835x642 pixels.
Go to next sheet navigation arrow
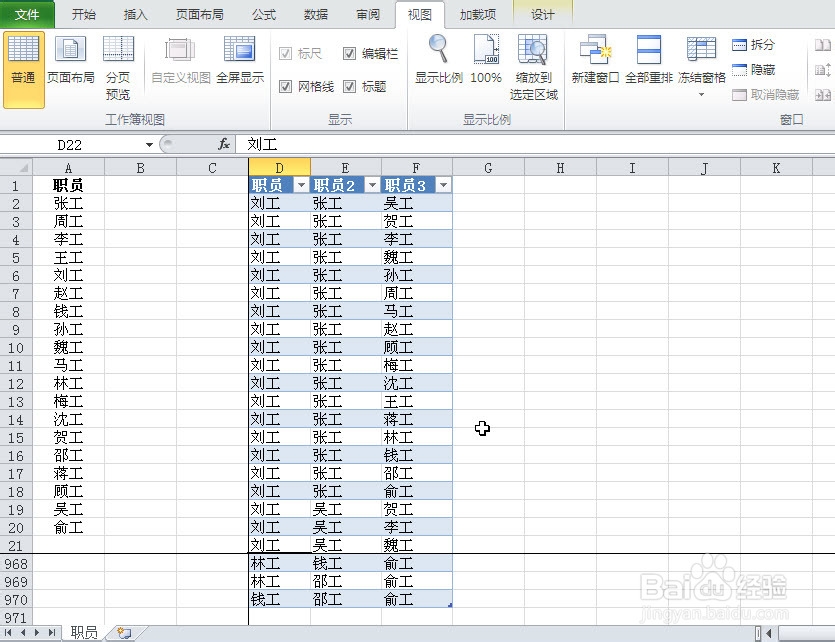37,632
